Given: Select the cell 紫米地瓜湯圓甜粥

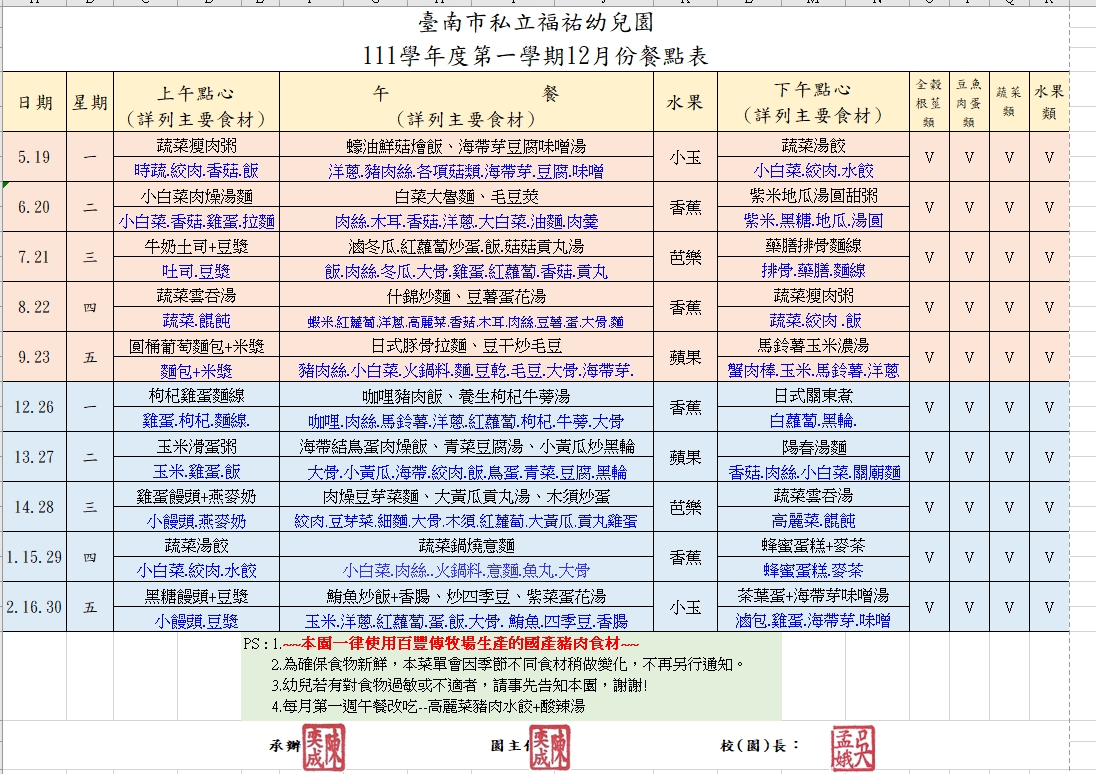Looking at the screenshot, I should (x=814, y=195).
